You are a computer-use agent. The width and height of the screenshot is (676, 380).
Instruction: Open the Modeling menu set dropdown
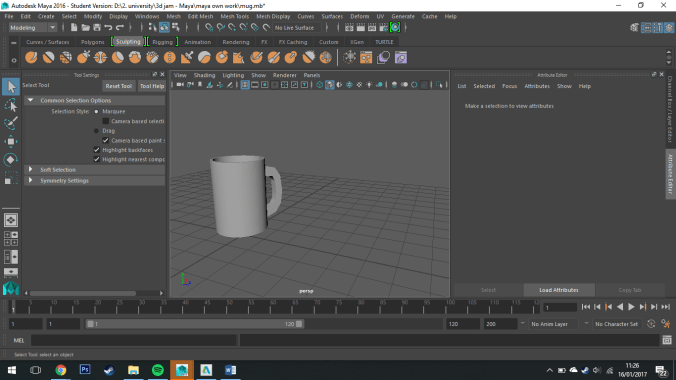pyautogui.click(x=33, y=28)
